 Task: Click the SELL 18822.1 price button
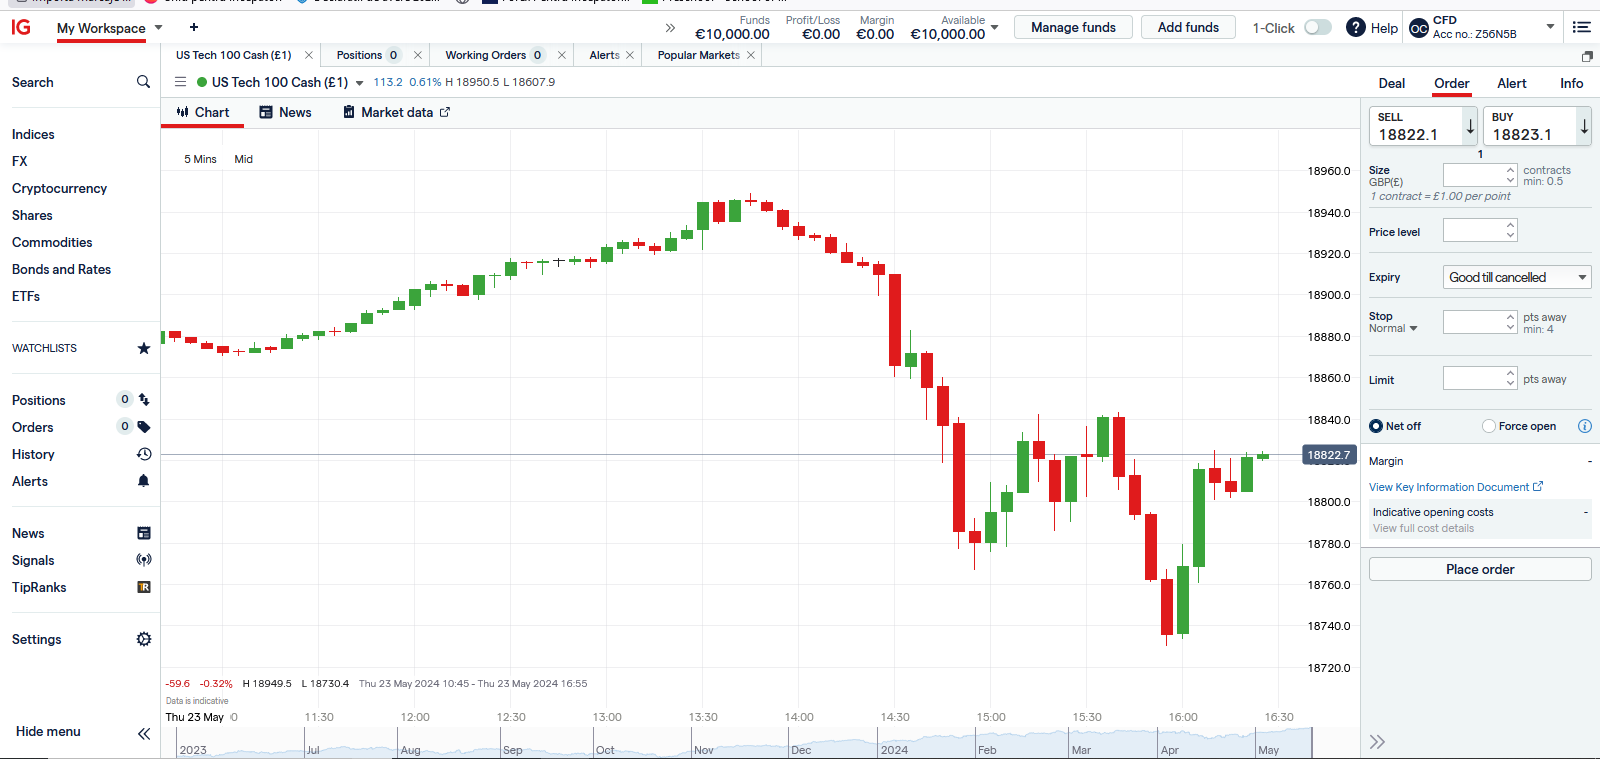[1423, 126]
